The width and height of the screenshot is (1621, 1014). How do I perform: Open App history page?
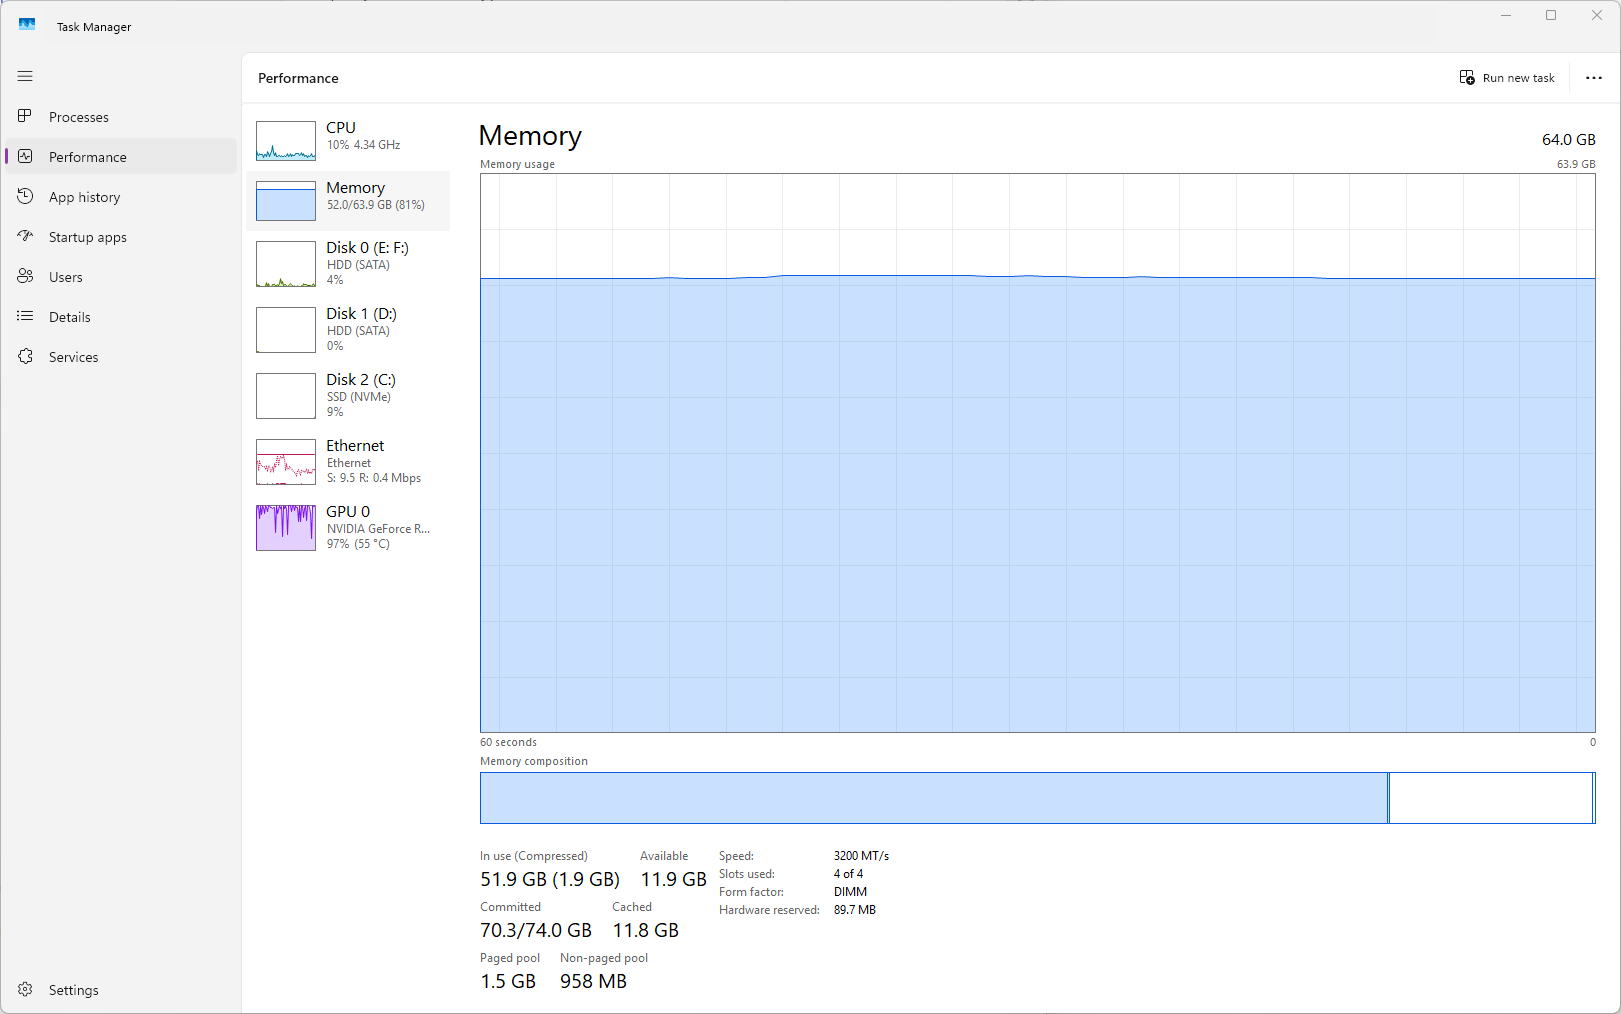(x=84, y=197)
